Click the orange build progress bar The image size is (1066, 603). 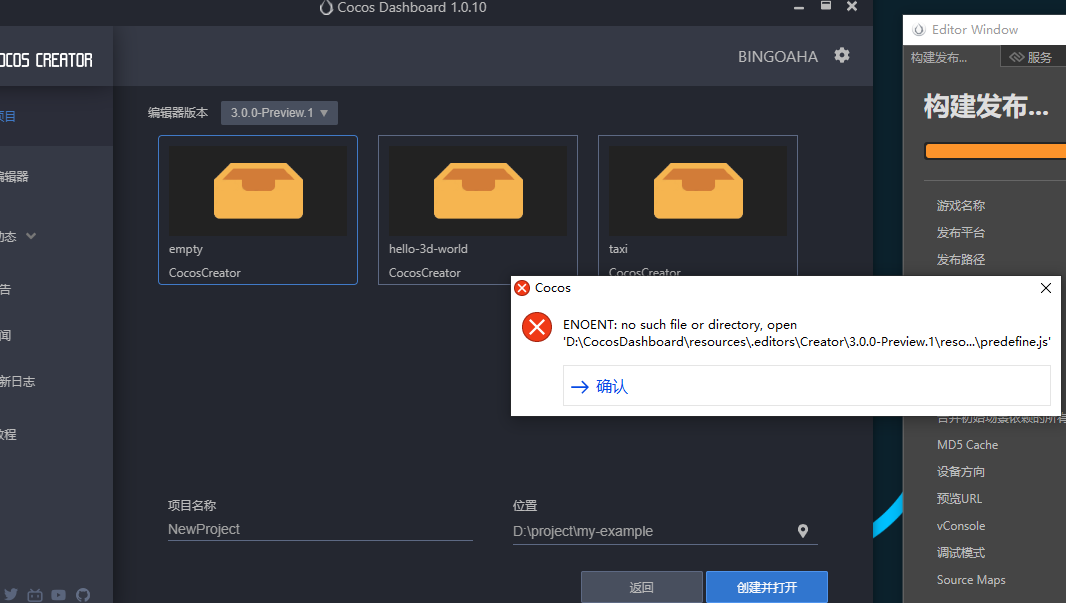995,151
